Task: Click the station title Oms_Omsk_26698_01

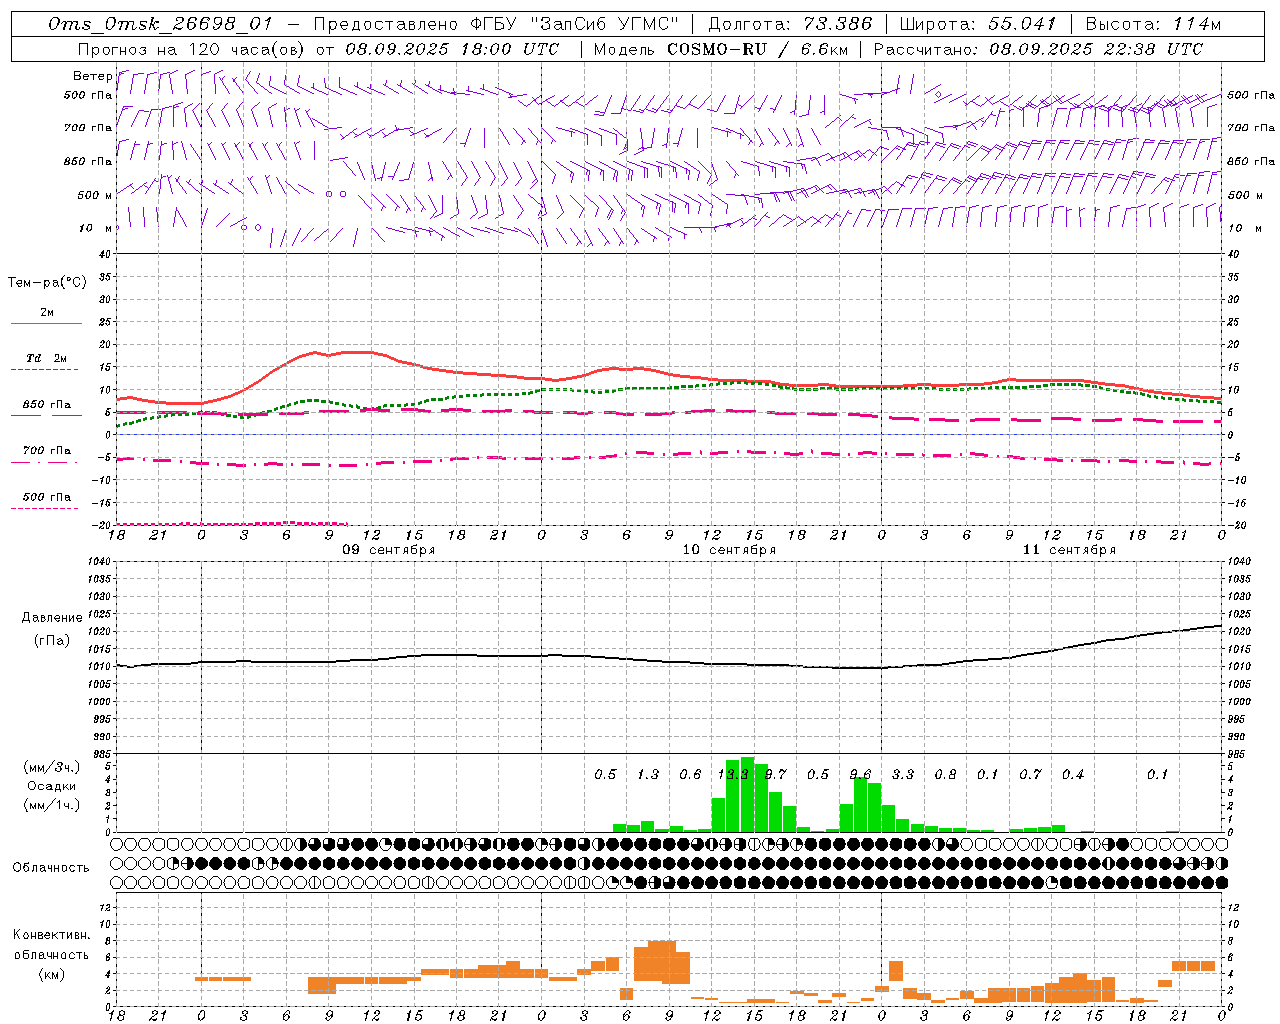Action: coord(160,24)
